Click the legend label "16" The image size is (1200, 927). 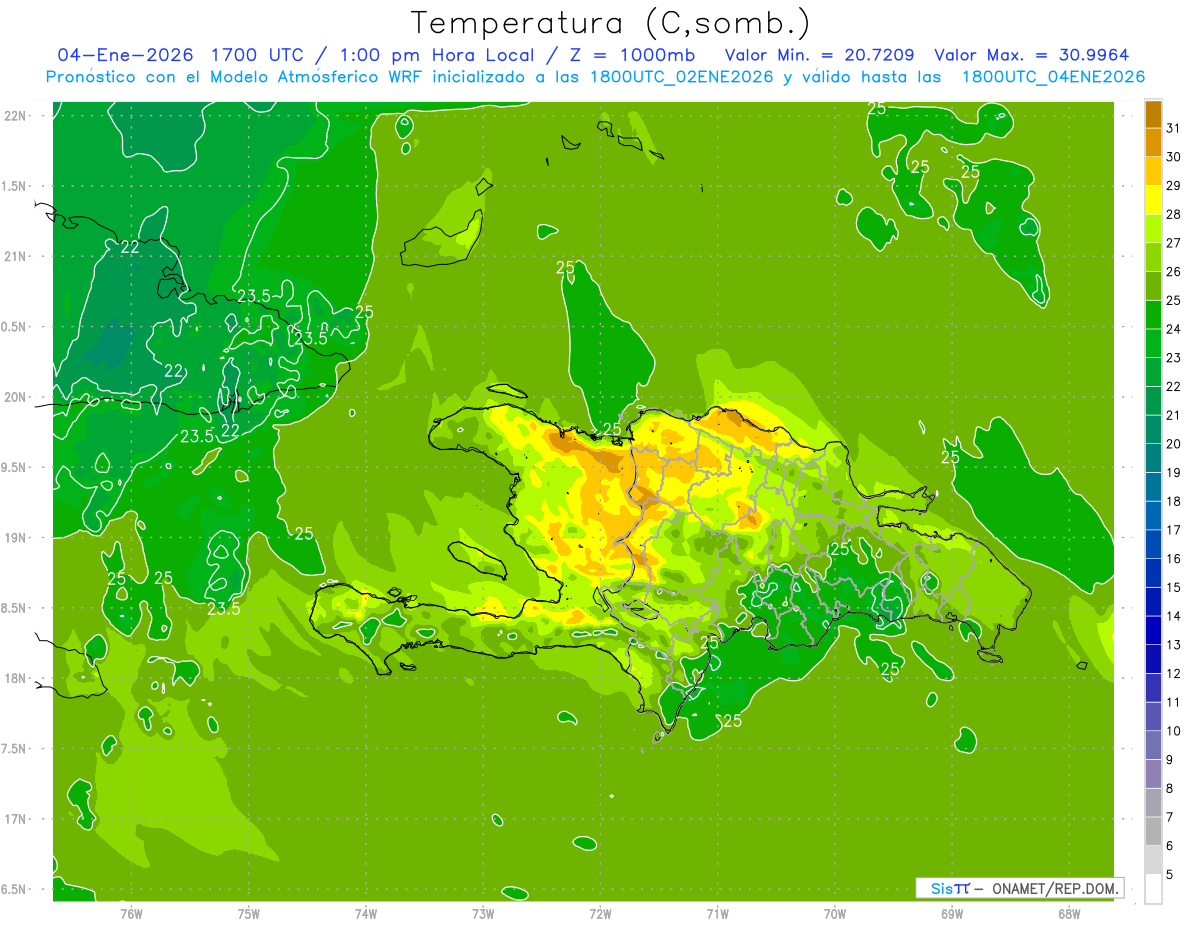pos(1173,559)
